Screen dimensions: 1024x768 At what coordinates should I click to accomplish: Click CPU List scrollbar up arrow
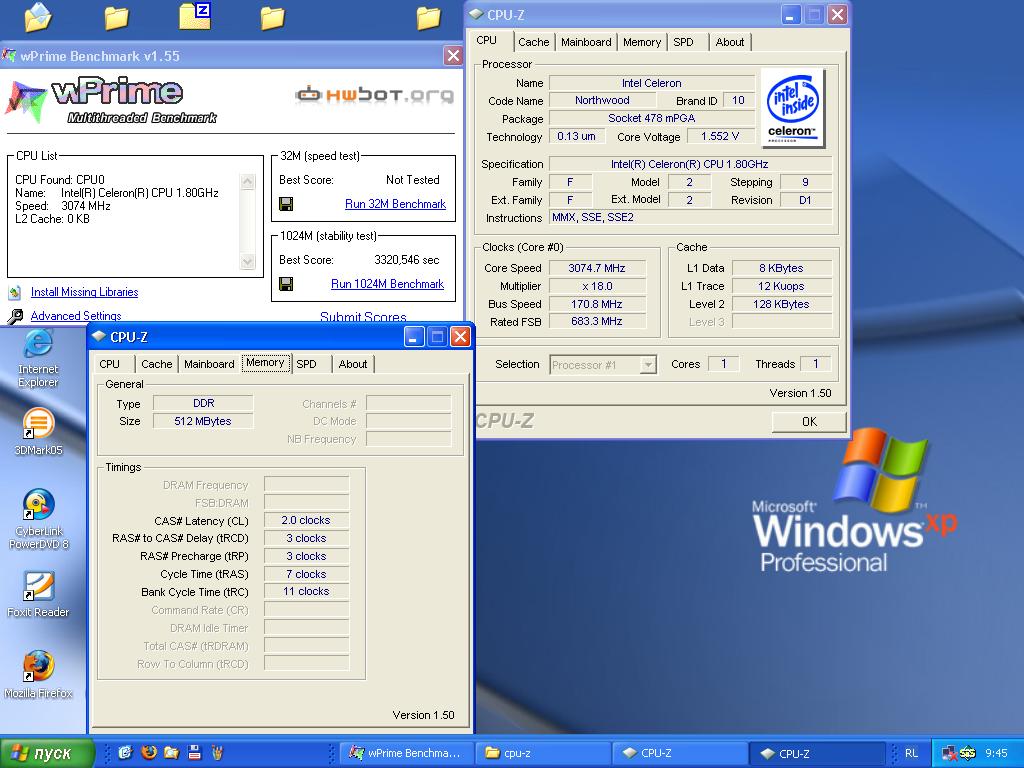tap(248, 182)
